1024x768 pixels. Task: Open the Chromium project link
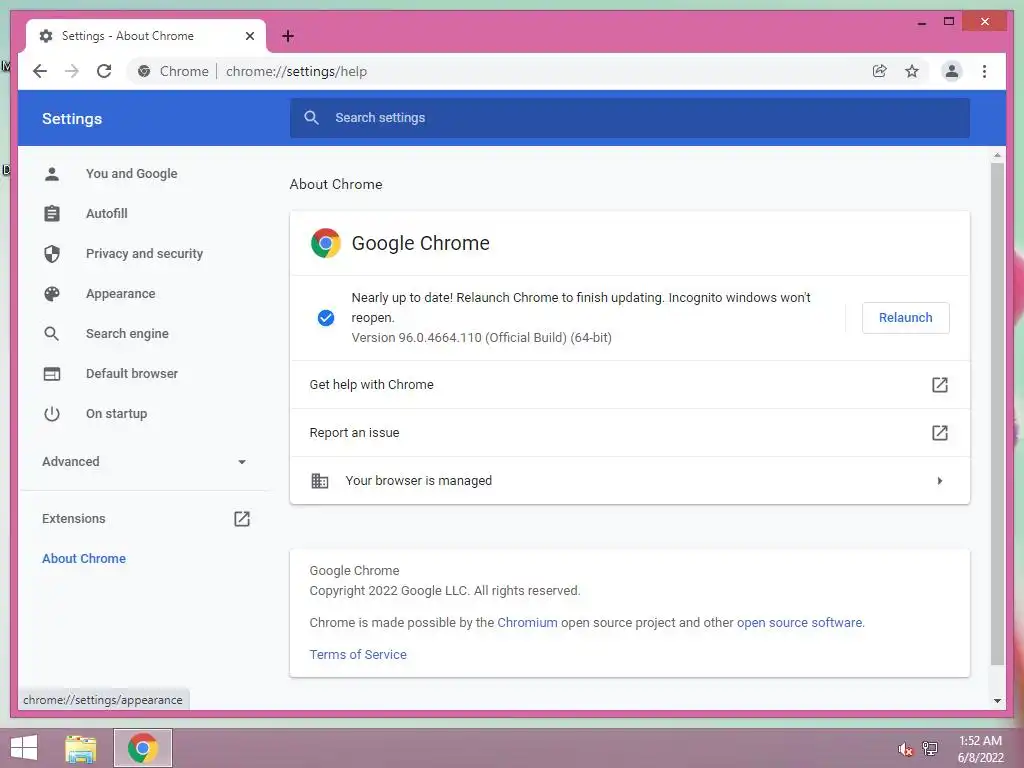pos(527,622)
